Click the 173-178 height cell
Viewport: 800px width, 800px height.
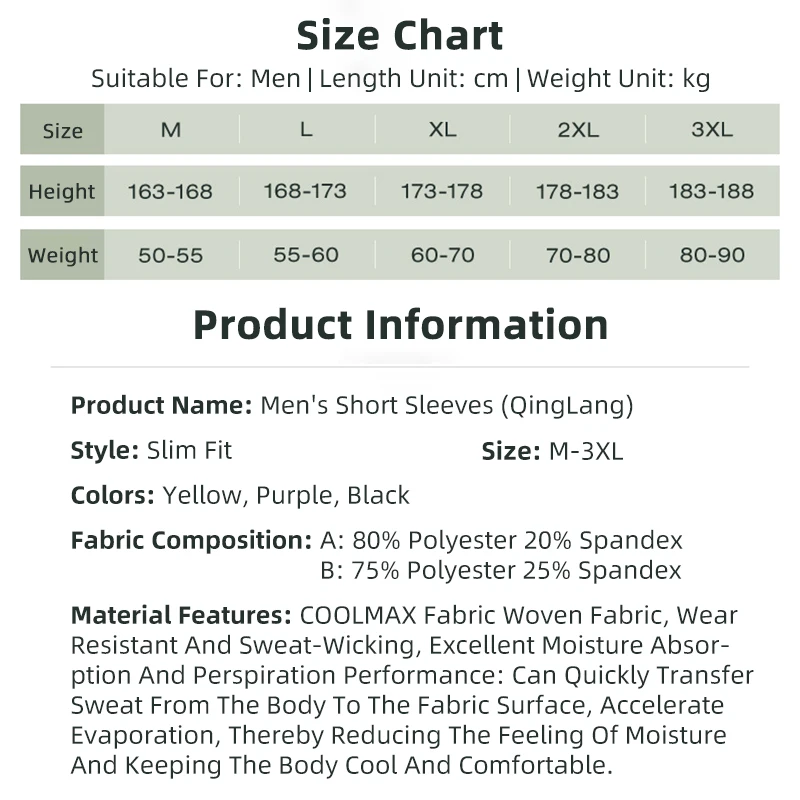click(442, 191)
